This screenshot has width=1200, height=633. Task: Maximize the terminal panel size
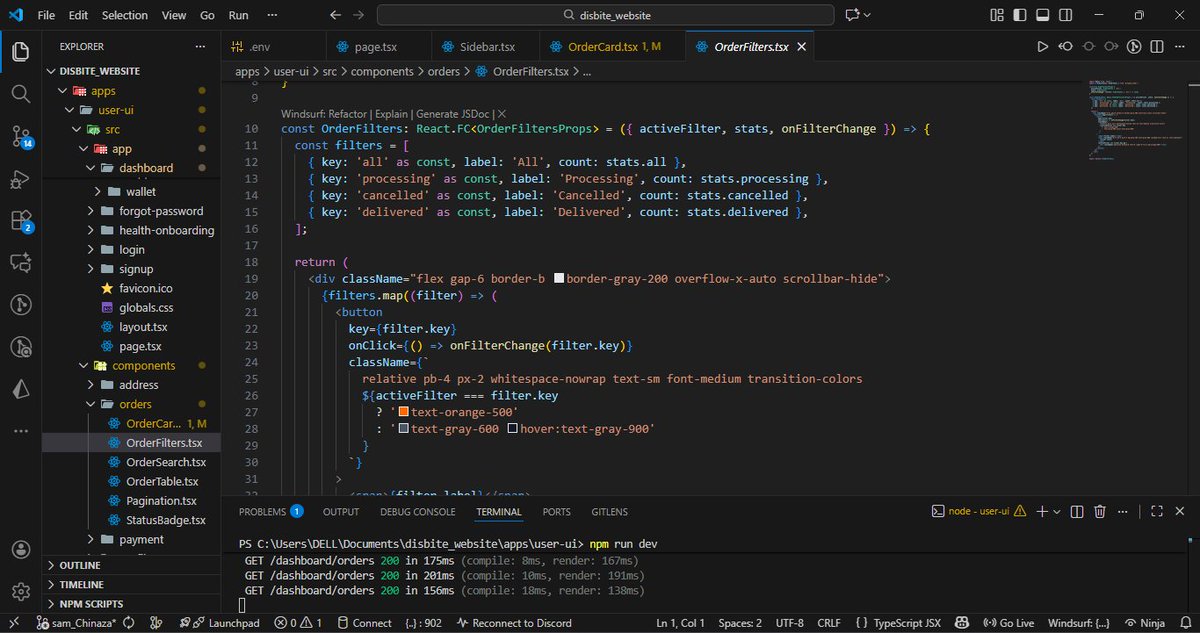pos(1155,511)
